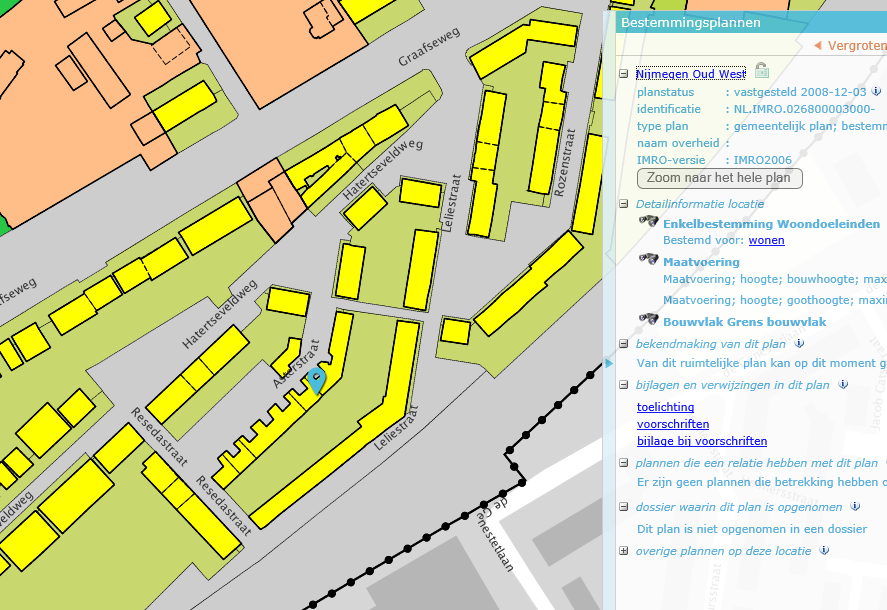Image resolution: width=887 pixels, height=610 pixels.
Task: Click the type plan gemeentelijk plan value
Action: [810, 126]
